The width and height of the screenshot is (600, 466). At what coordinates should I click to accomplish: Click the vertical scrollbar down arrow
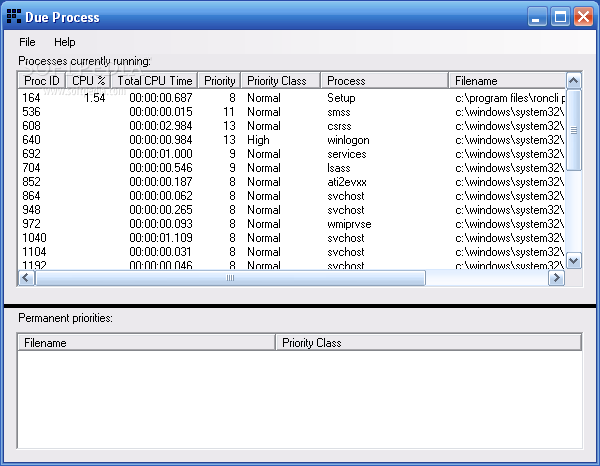(574, 261)
